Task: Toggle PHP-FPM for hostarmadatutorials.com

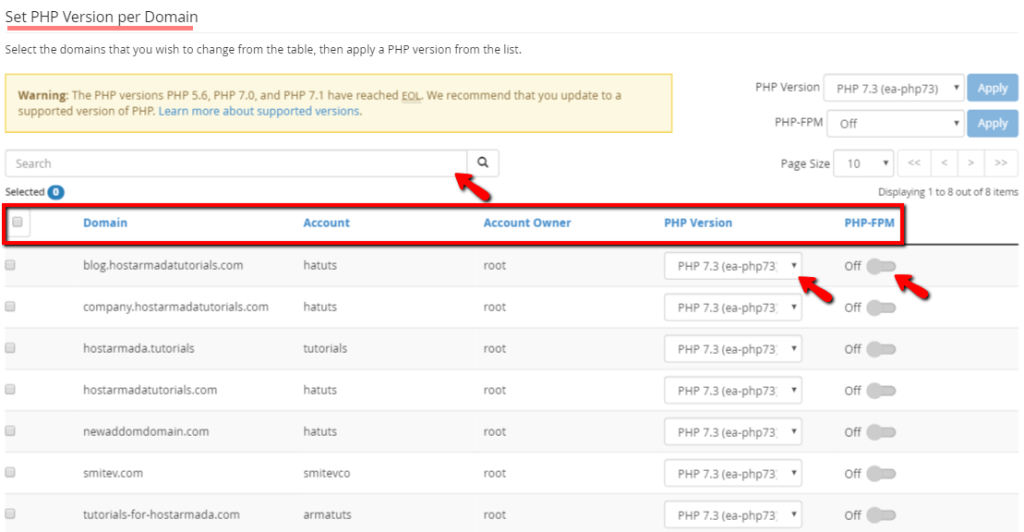Action: (881, 390)
